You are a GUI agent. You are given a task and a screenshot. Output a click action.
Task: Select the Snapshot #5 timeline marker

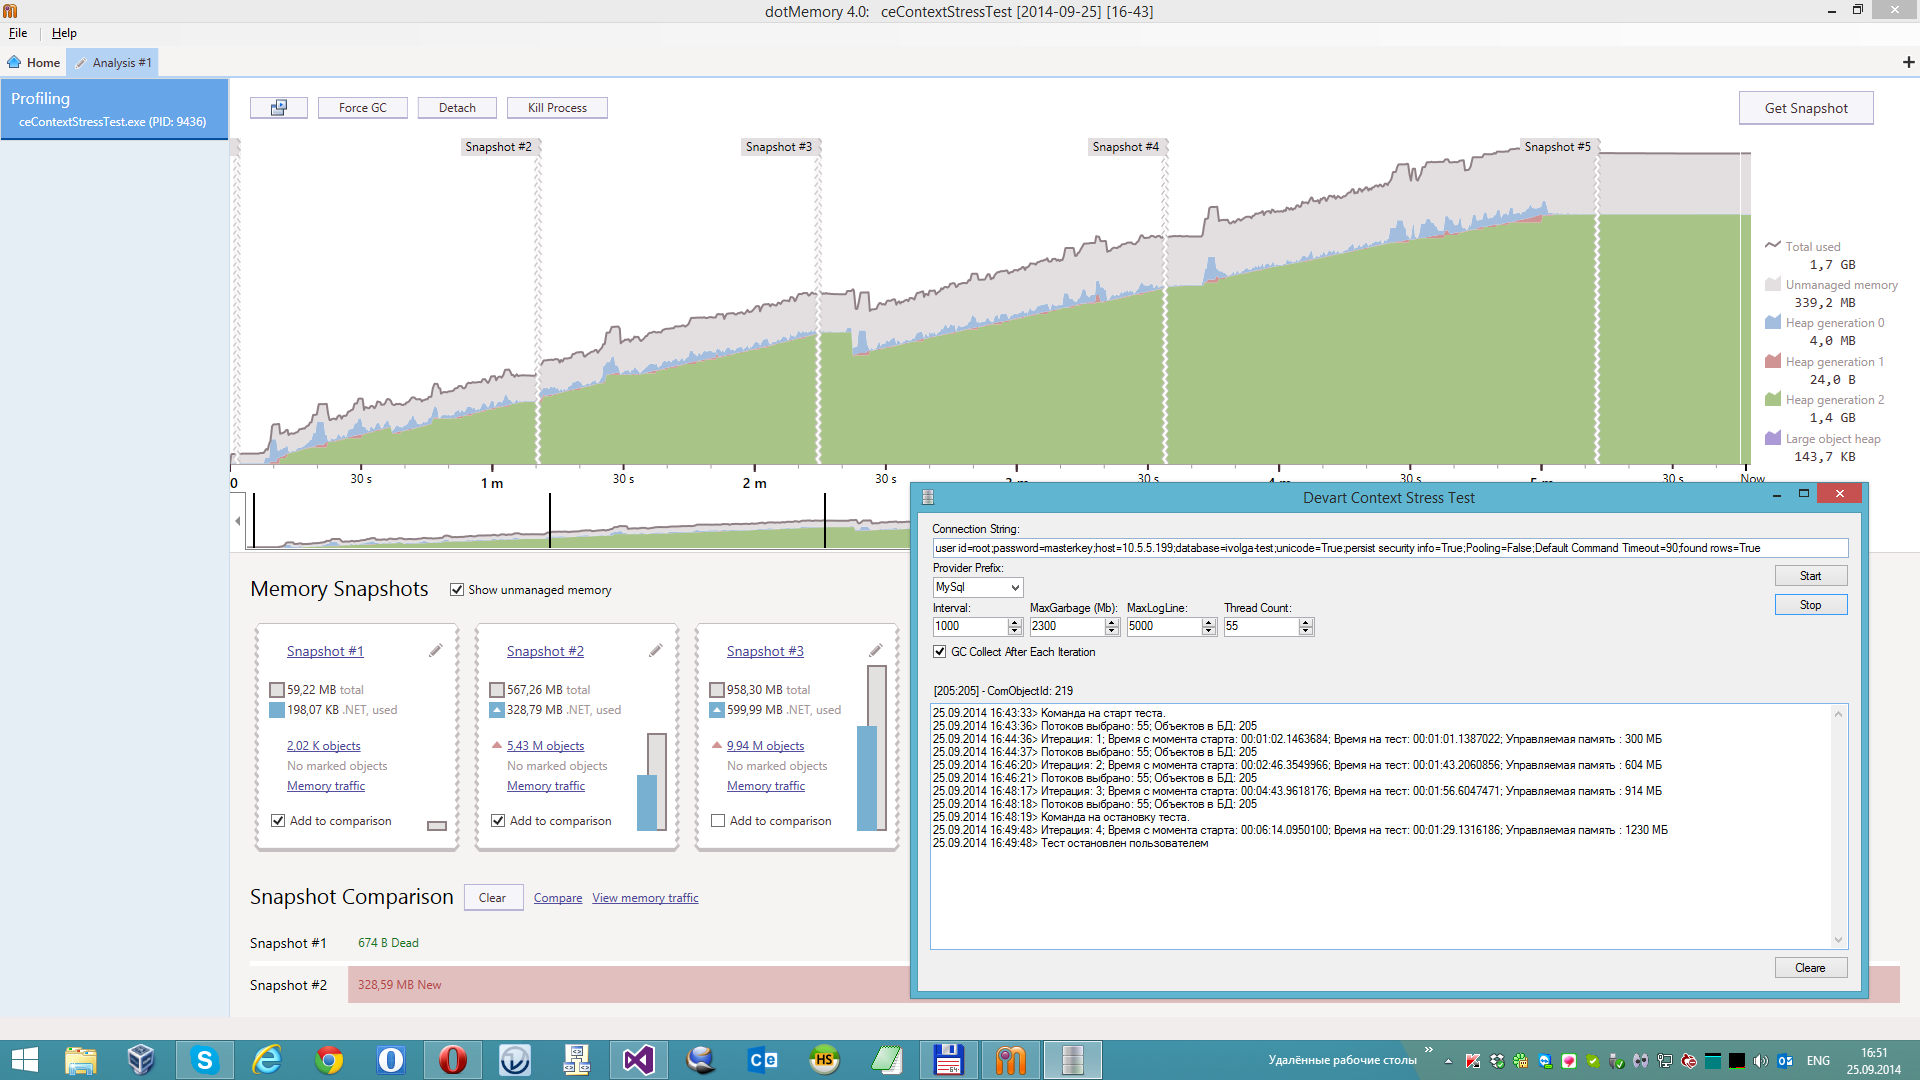[x=1557, y=147]
